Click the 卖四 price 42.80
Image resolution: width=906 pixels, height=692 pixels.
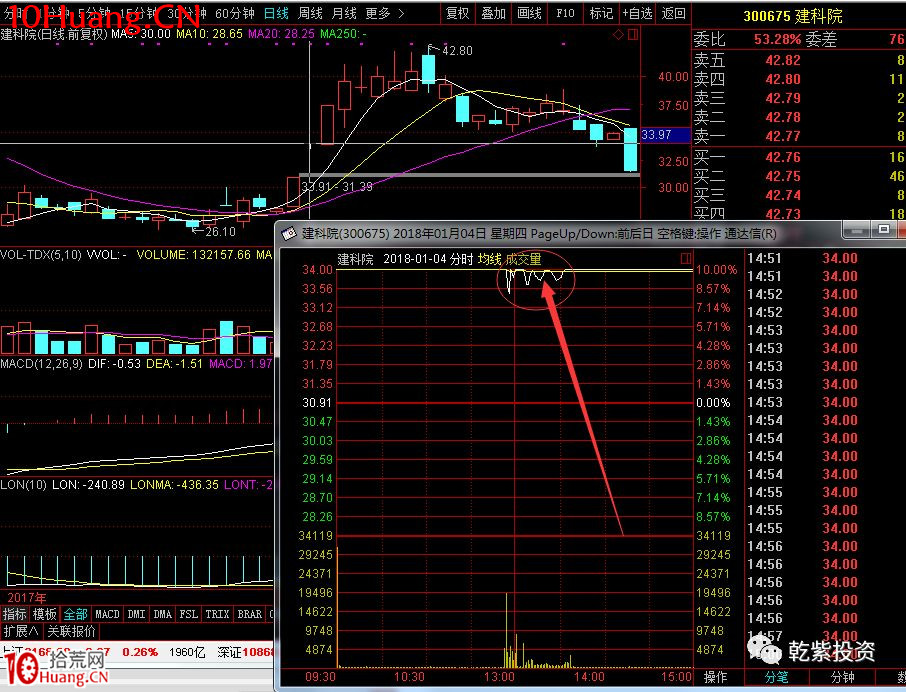pos(783,79)
